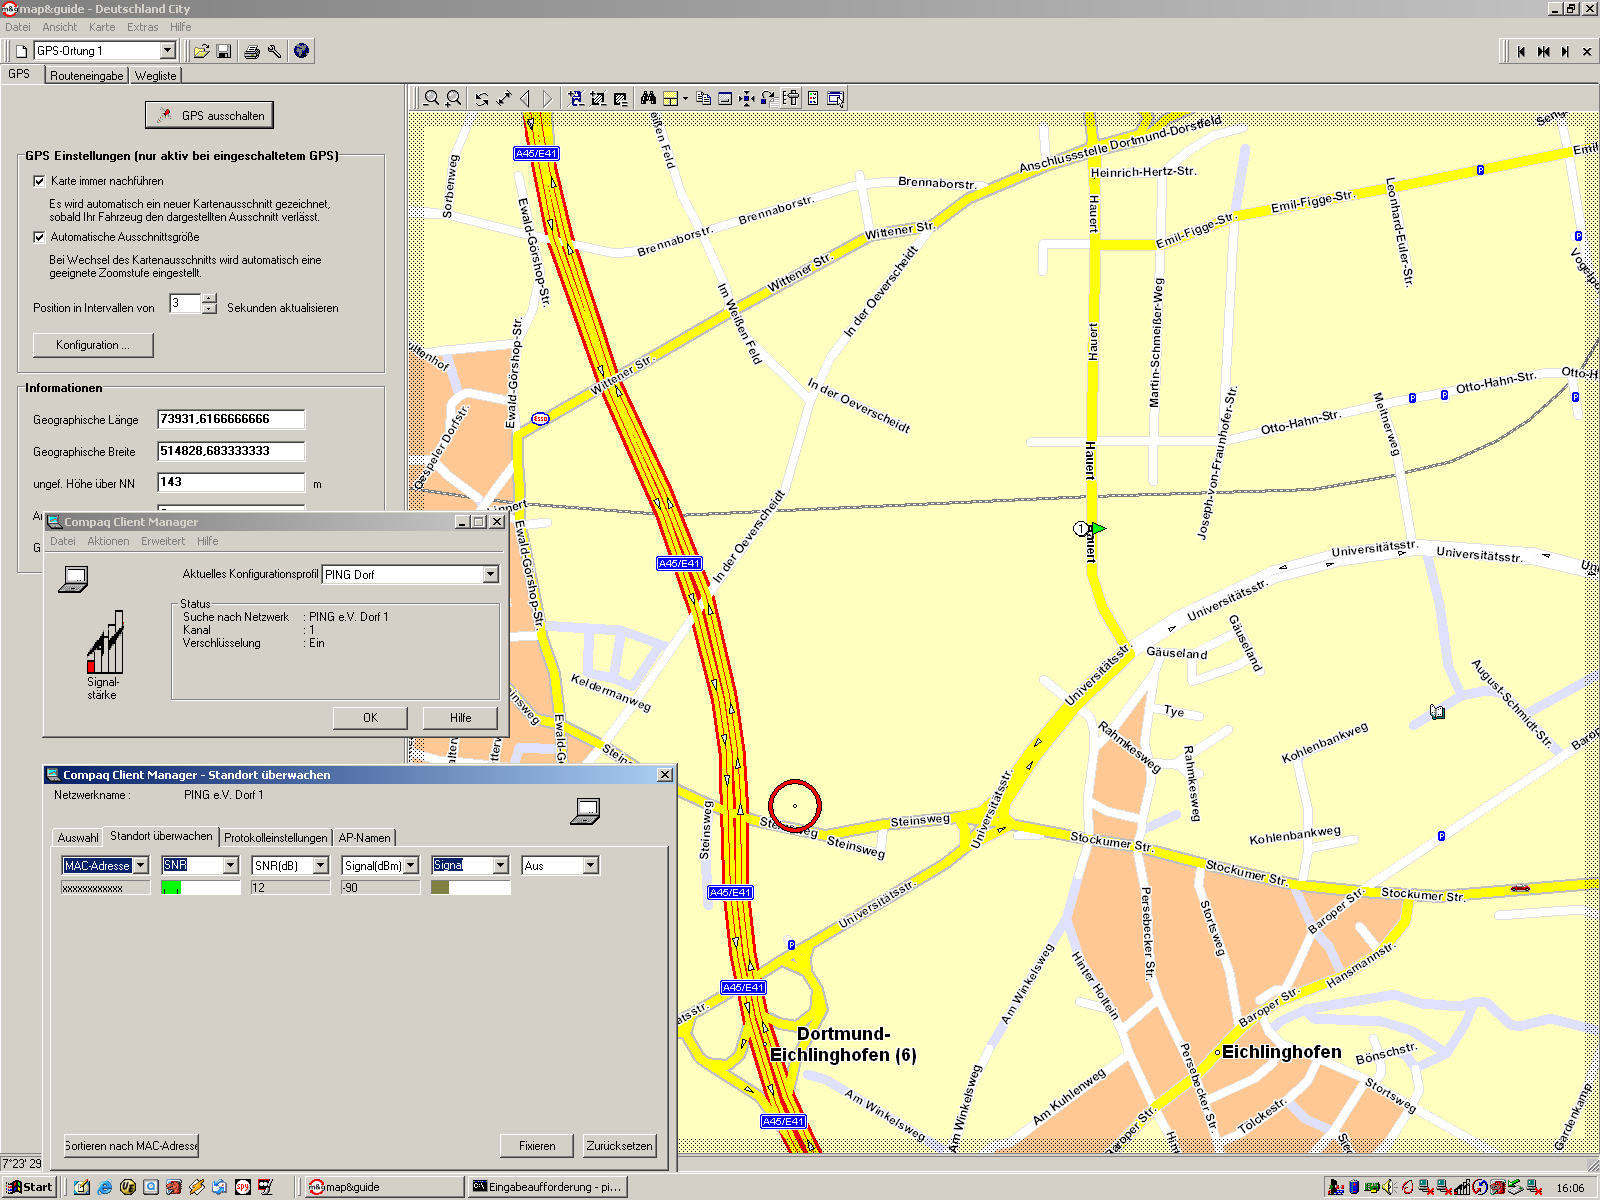The width and height of the screenshot is (1600, 1200).
Task: Click Sortieren nach MAC-Adresse button
Action: click(x=131, y=1146)
